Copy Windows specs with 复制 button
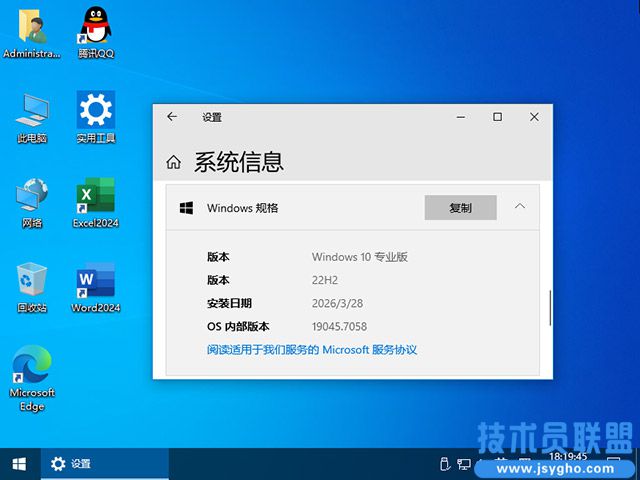This screenshot has width=640, height=480. [460, 207]
